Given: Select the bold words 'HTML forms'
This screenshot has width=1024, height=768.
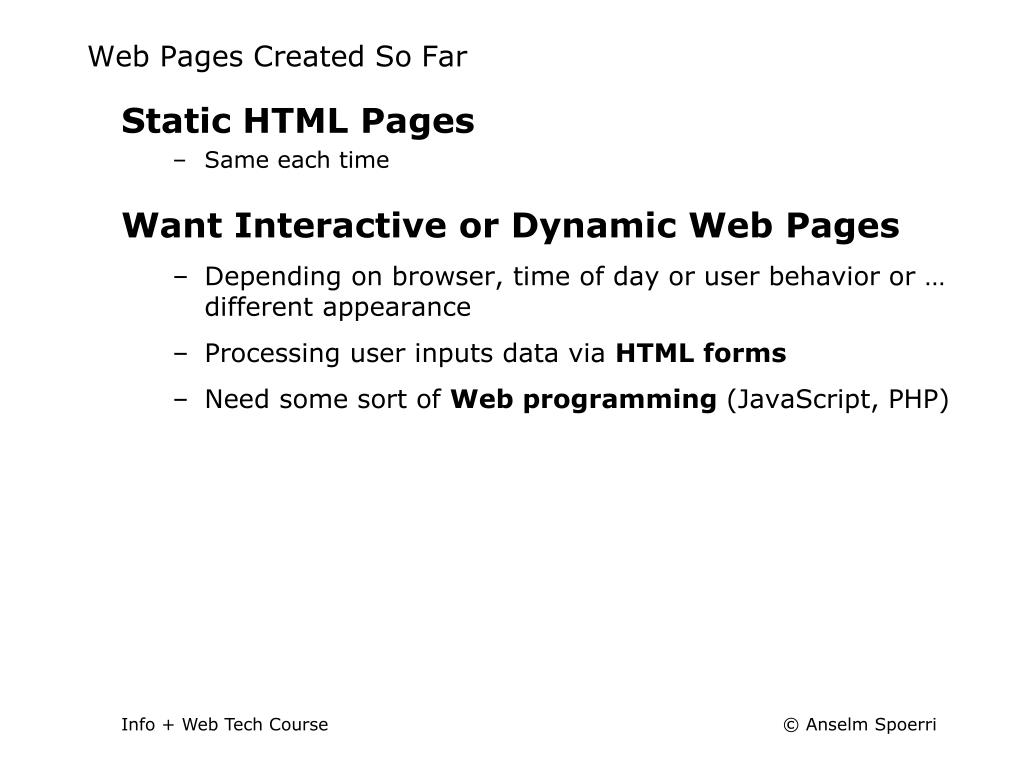Looking at the screenshot, I should [701, 353].
